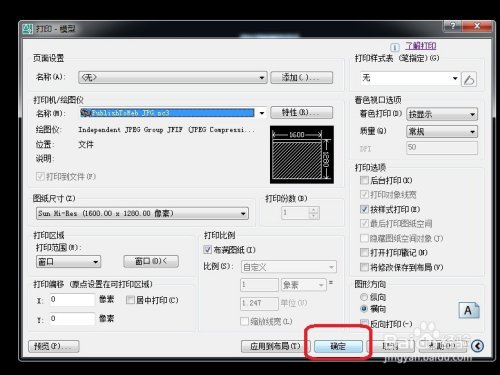500x375 pixels.
Task: Click the 取消 cancel button
Action: (x=390, y=346)
